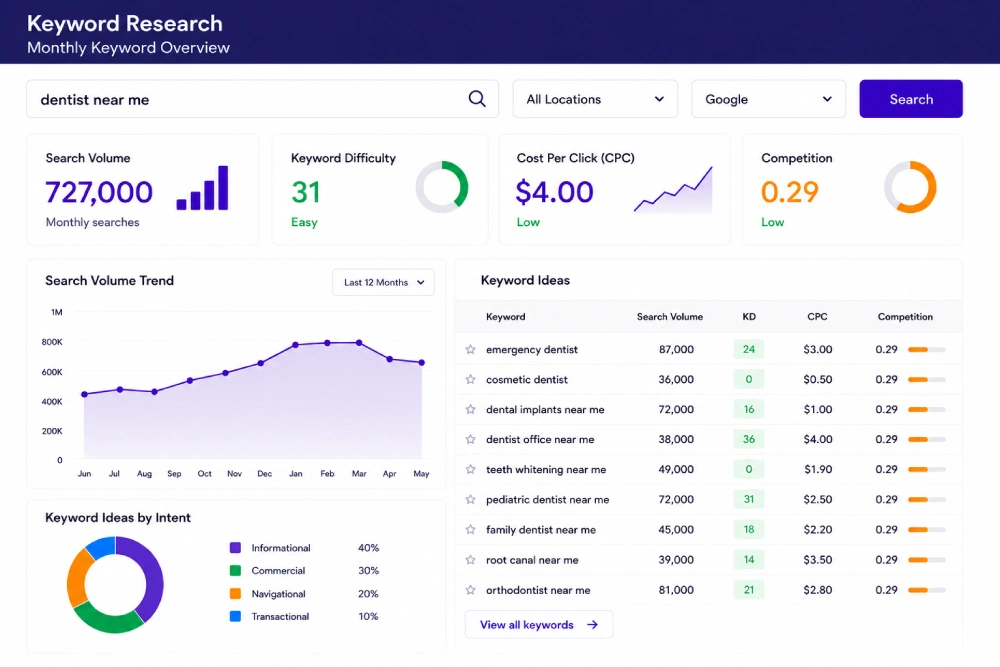The width and height of the screenshot is (1000, 667).
Task: Click the Feb data point on trend chart
Action: tap(327, 343)
